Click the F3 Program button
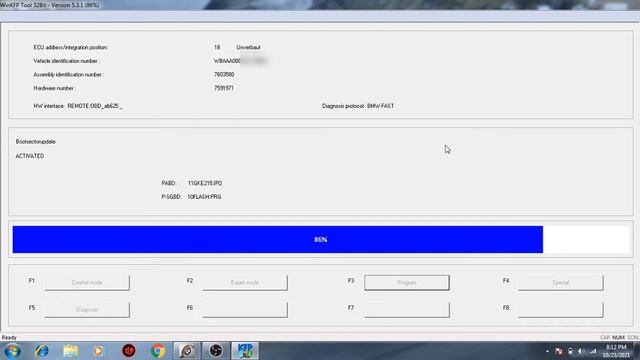The height and width of the screenshot is (360, 640). [407, 282]
